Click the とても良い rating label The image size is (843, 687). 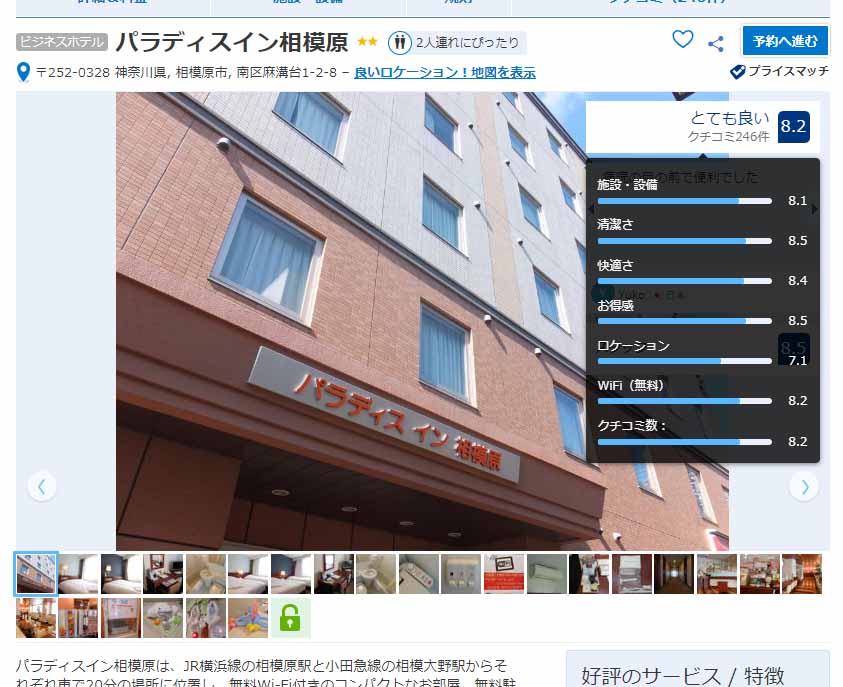[730, 118]
